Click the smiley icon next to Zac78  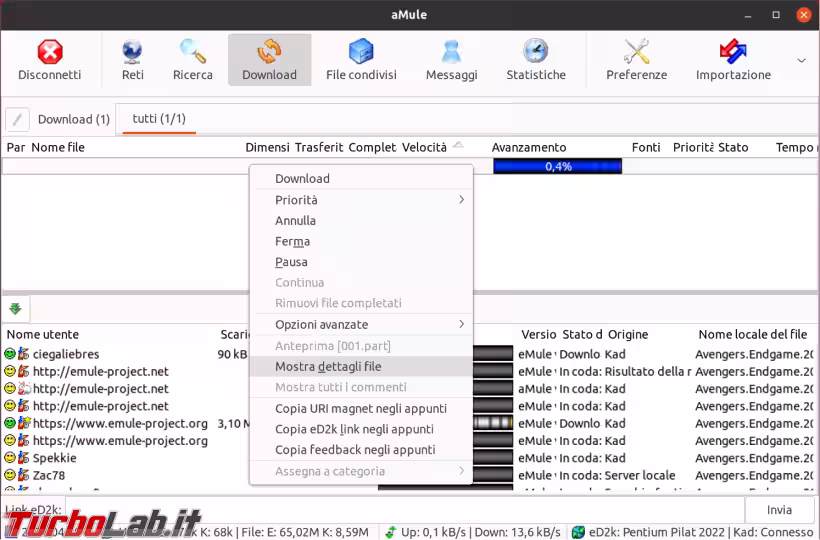click(9, 475)
